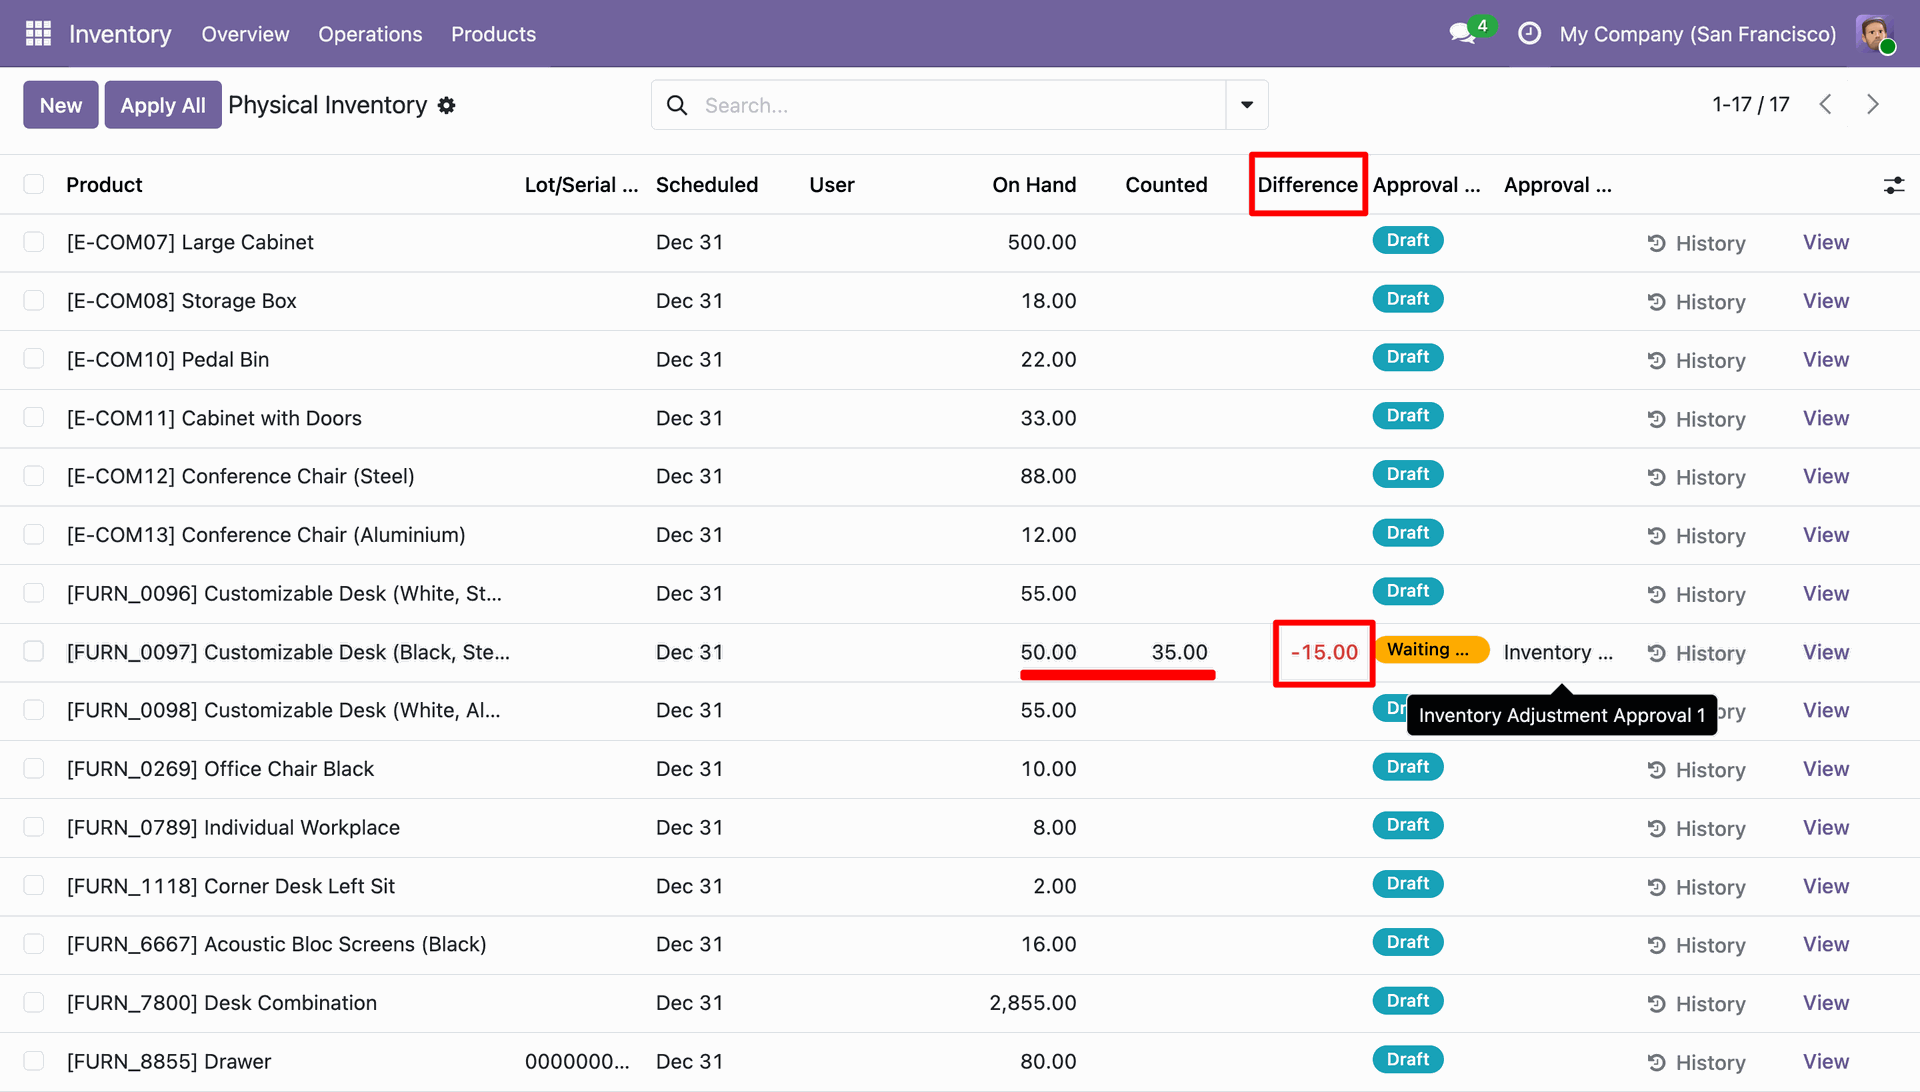Go to next page arrow
The height and width of the screenshot is (1092, 1920).
coord(1873,104)
